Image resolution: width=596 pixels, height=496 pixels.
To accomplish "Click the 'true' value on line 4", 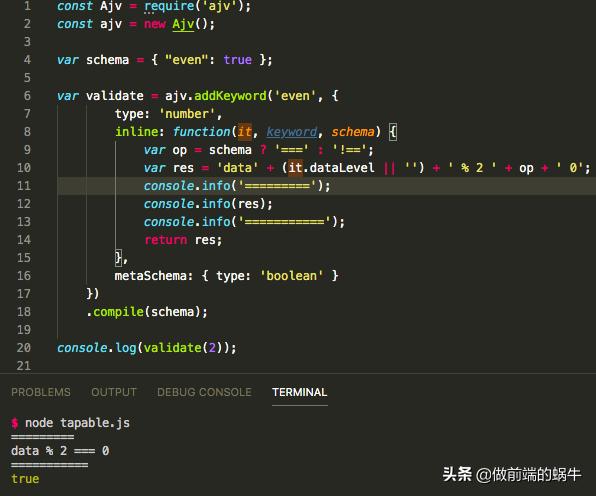I will (x=238, y=60).
